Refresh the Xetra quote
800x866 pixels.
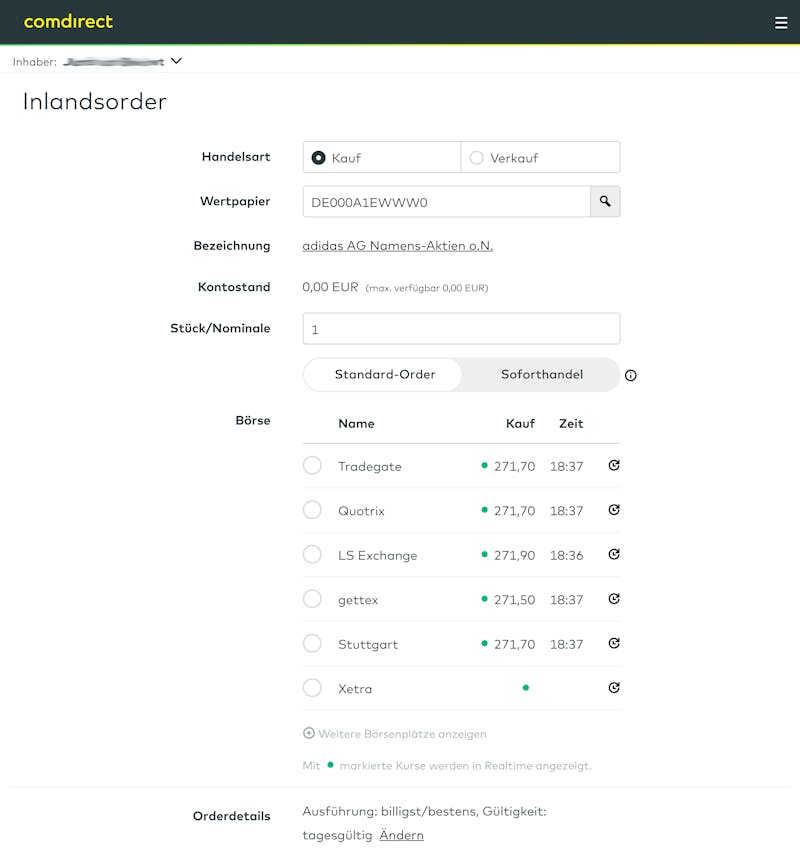[614, 688]
